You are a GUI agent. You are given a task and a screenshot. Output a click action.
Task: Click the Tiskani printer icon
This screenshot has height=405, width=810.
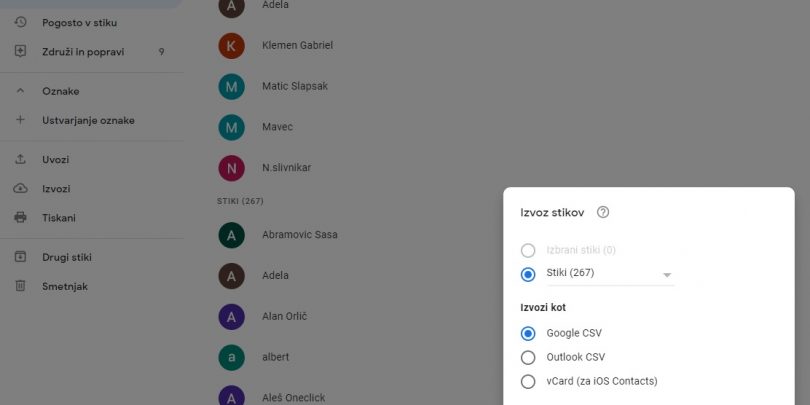pos(20,217)
